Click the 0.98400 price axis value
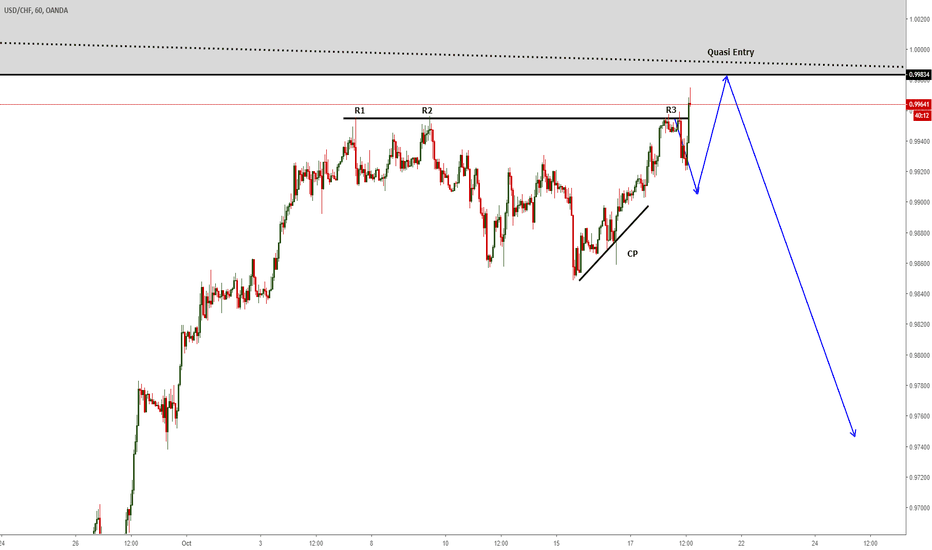932x550 pixels. [919, 294]
